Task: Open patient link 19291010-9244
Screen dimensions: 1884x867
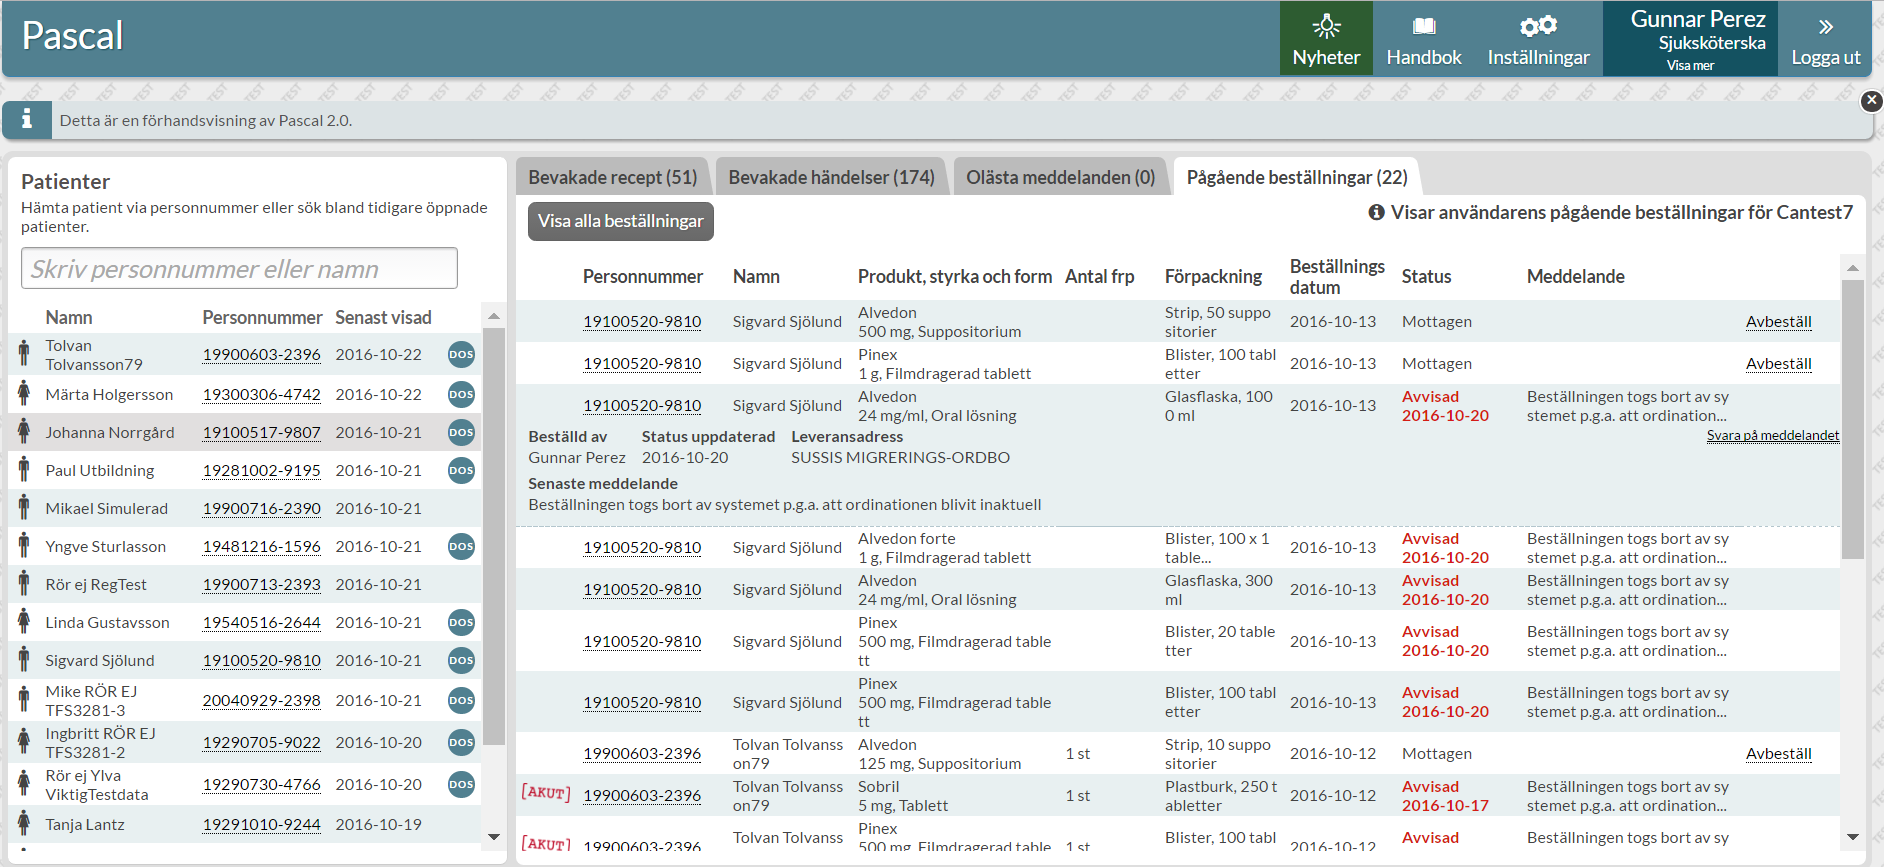Action: pos(261,825)
